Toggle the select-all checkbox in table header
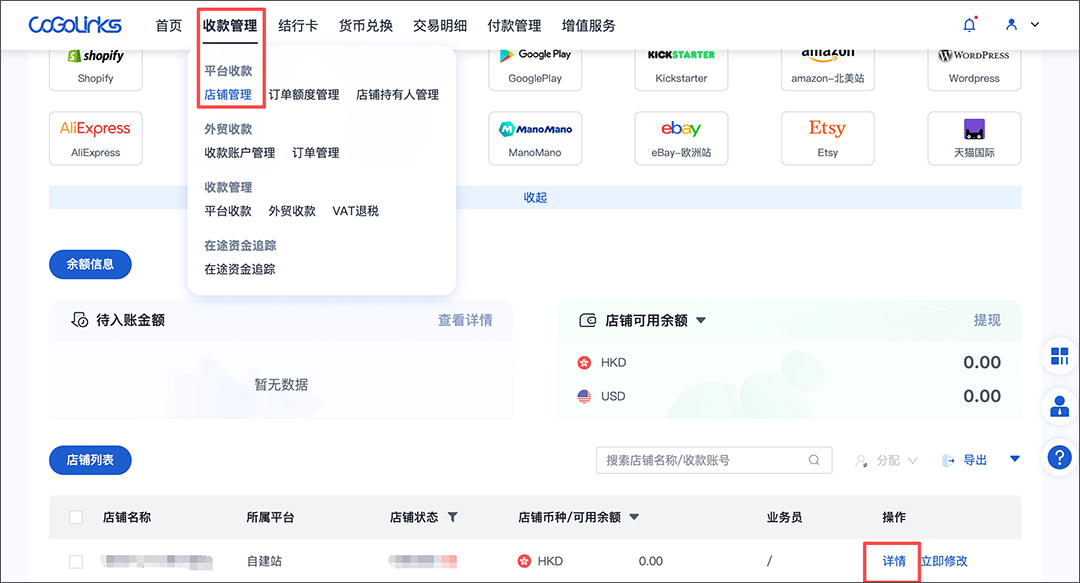 [x=76, y=517]
